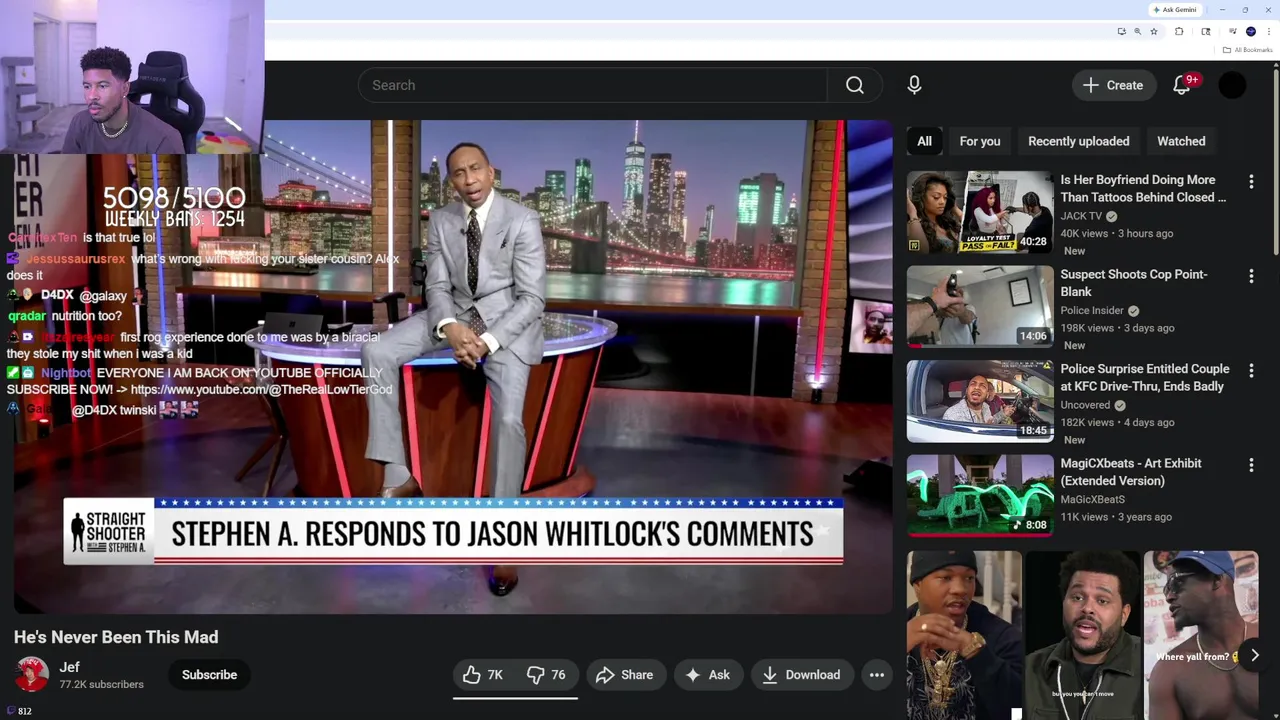
Task: Select the Recently uploaded filter chip
Action: pyautogui.click(x=1078, y=141)
